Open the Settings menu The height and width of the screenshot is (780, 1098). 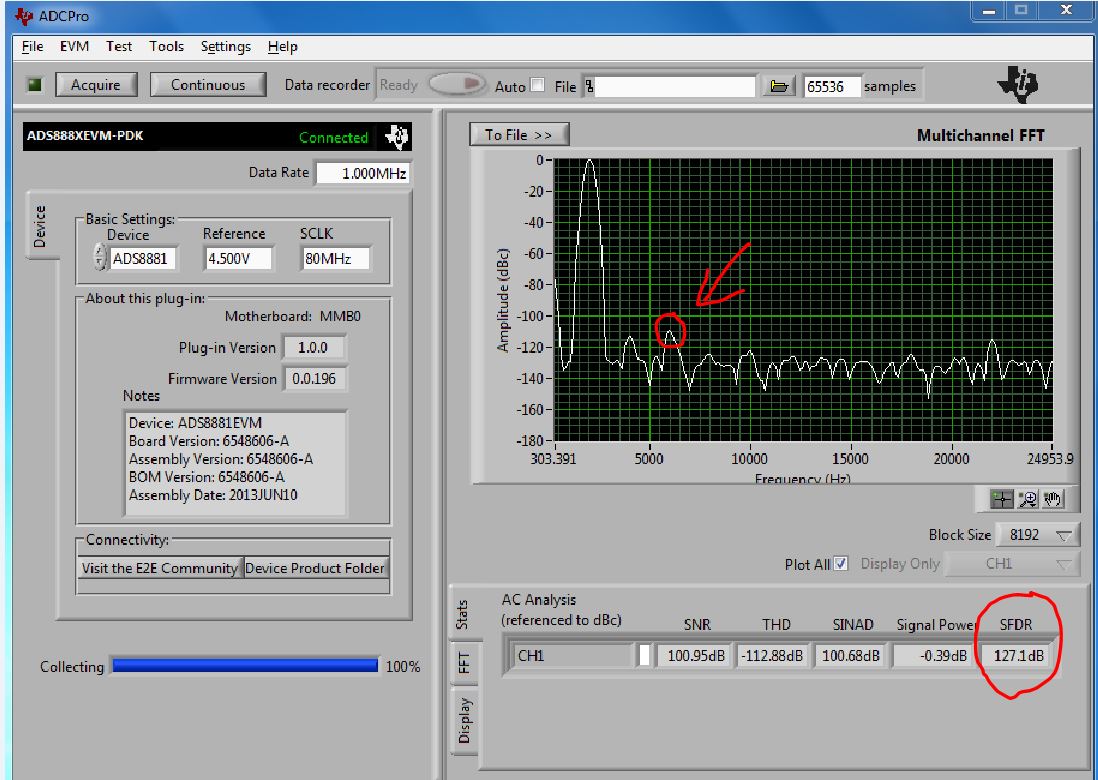(225, 47)
